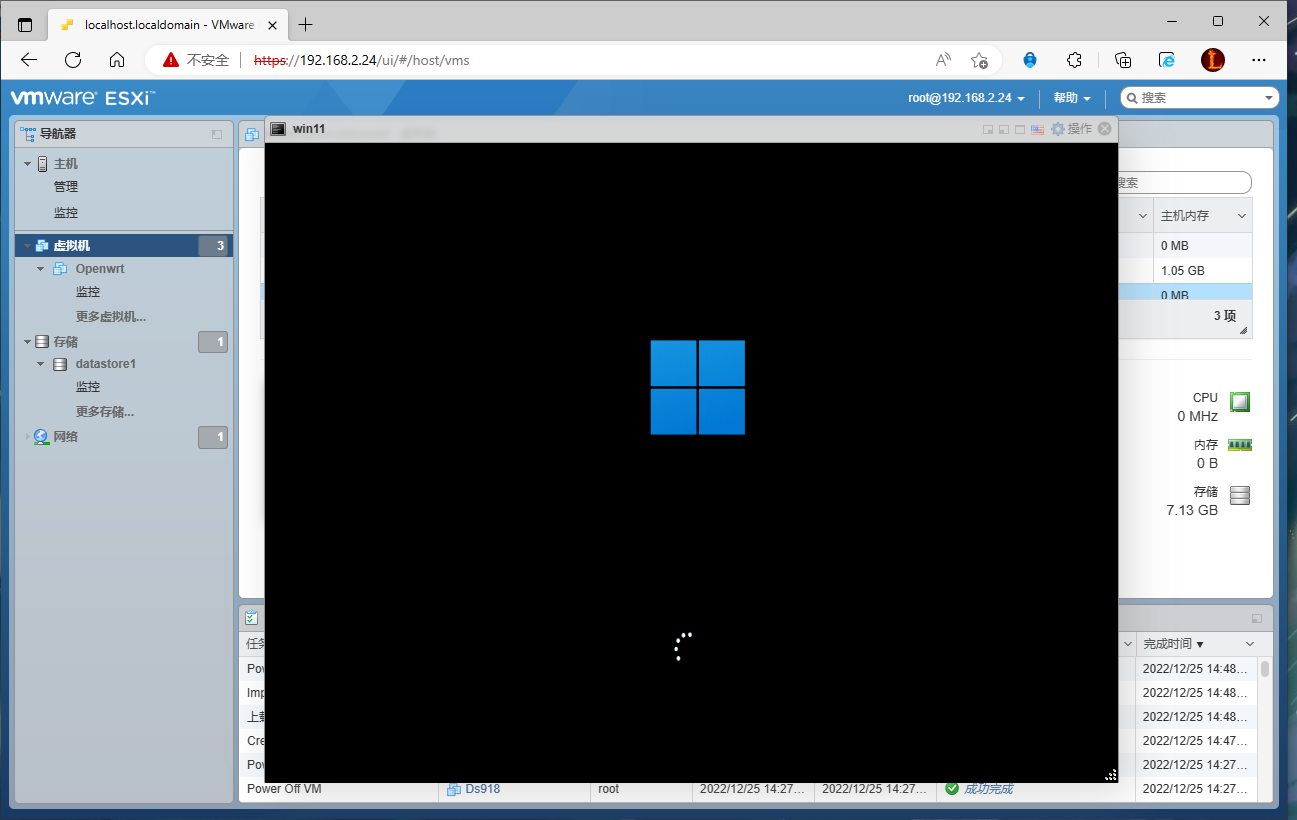The width and height of the screenshot is (1297, 820).
Task: Open 网络 network section
Action: tap(66, 437)
